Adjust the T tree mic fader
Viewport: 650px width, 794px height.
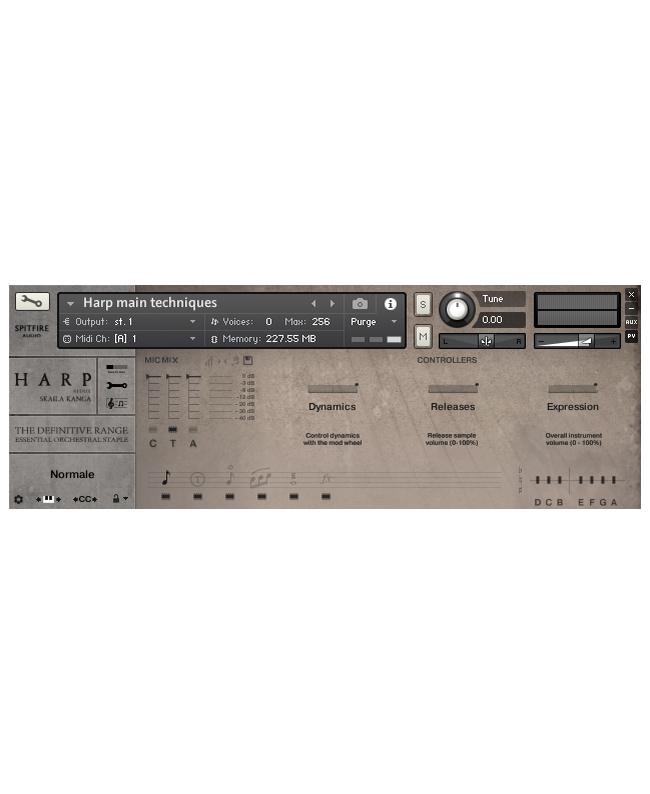point(173,396)
